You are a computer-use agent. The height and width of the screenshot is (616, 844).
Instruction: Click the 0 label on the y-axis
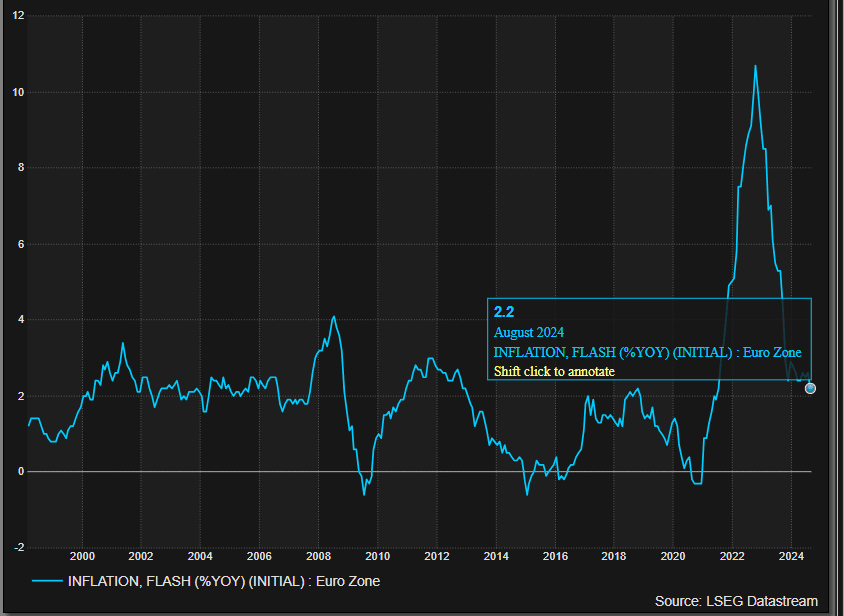pos(21,471)
